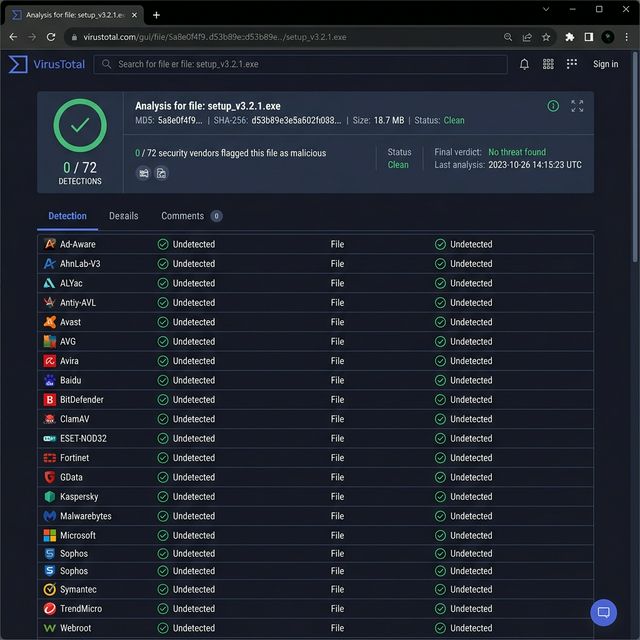Click the TrendMicro vendor name
Screen dimensions: 640x640
click(81, 609)
